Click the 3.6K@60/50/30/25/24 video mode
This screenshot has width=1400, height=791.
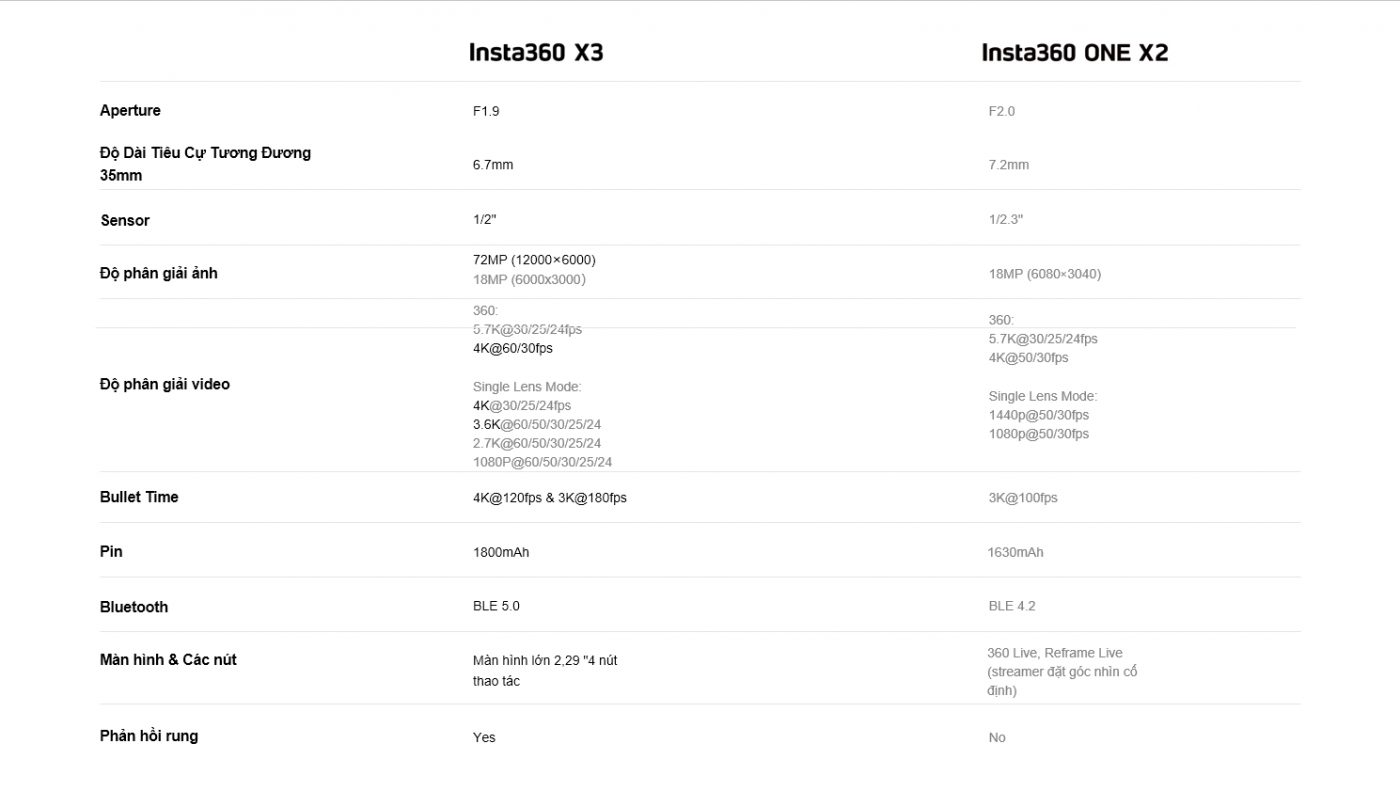pos(537,424)
